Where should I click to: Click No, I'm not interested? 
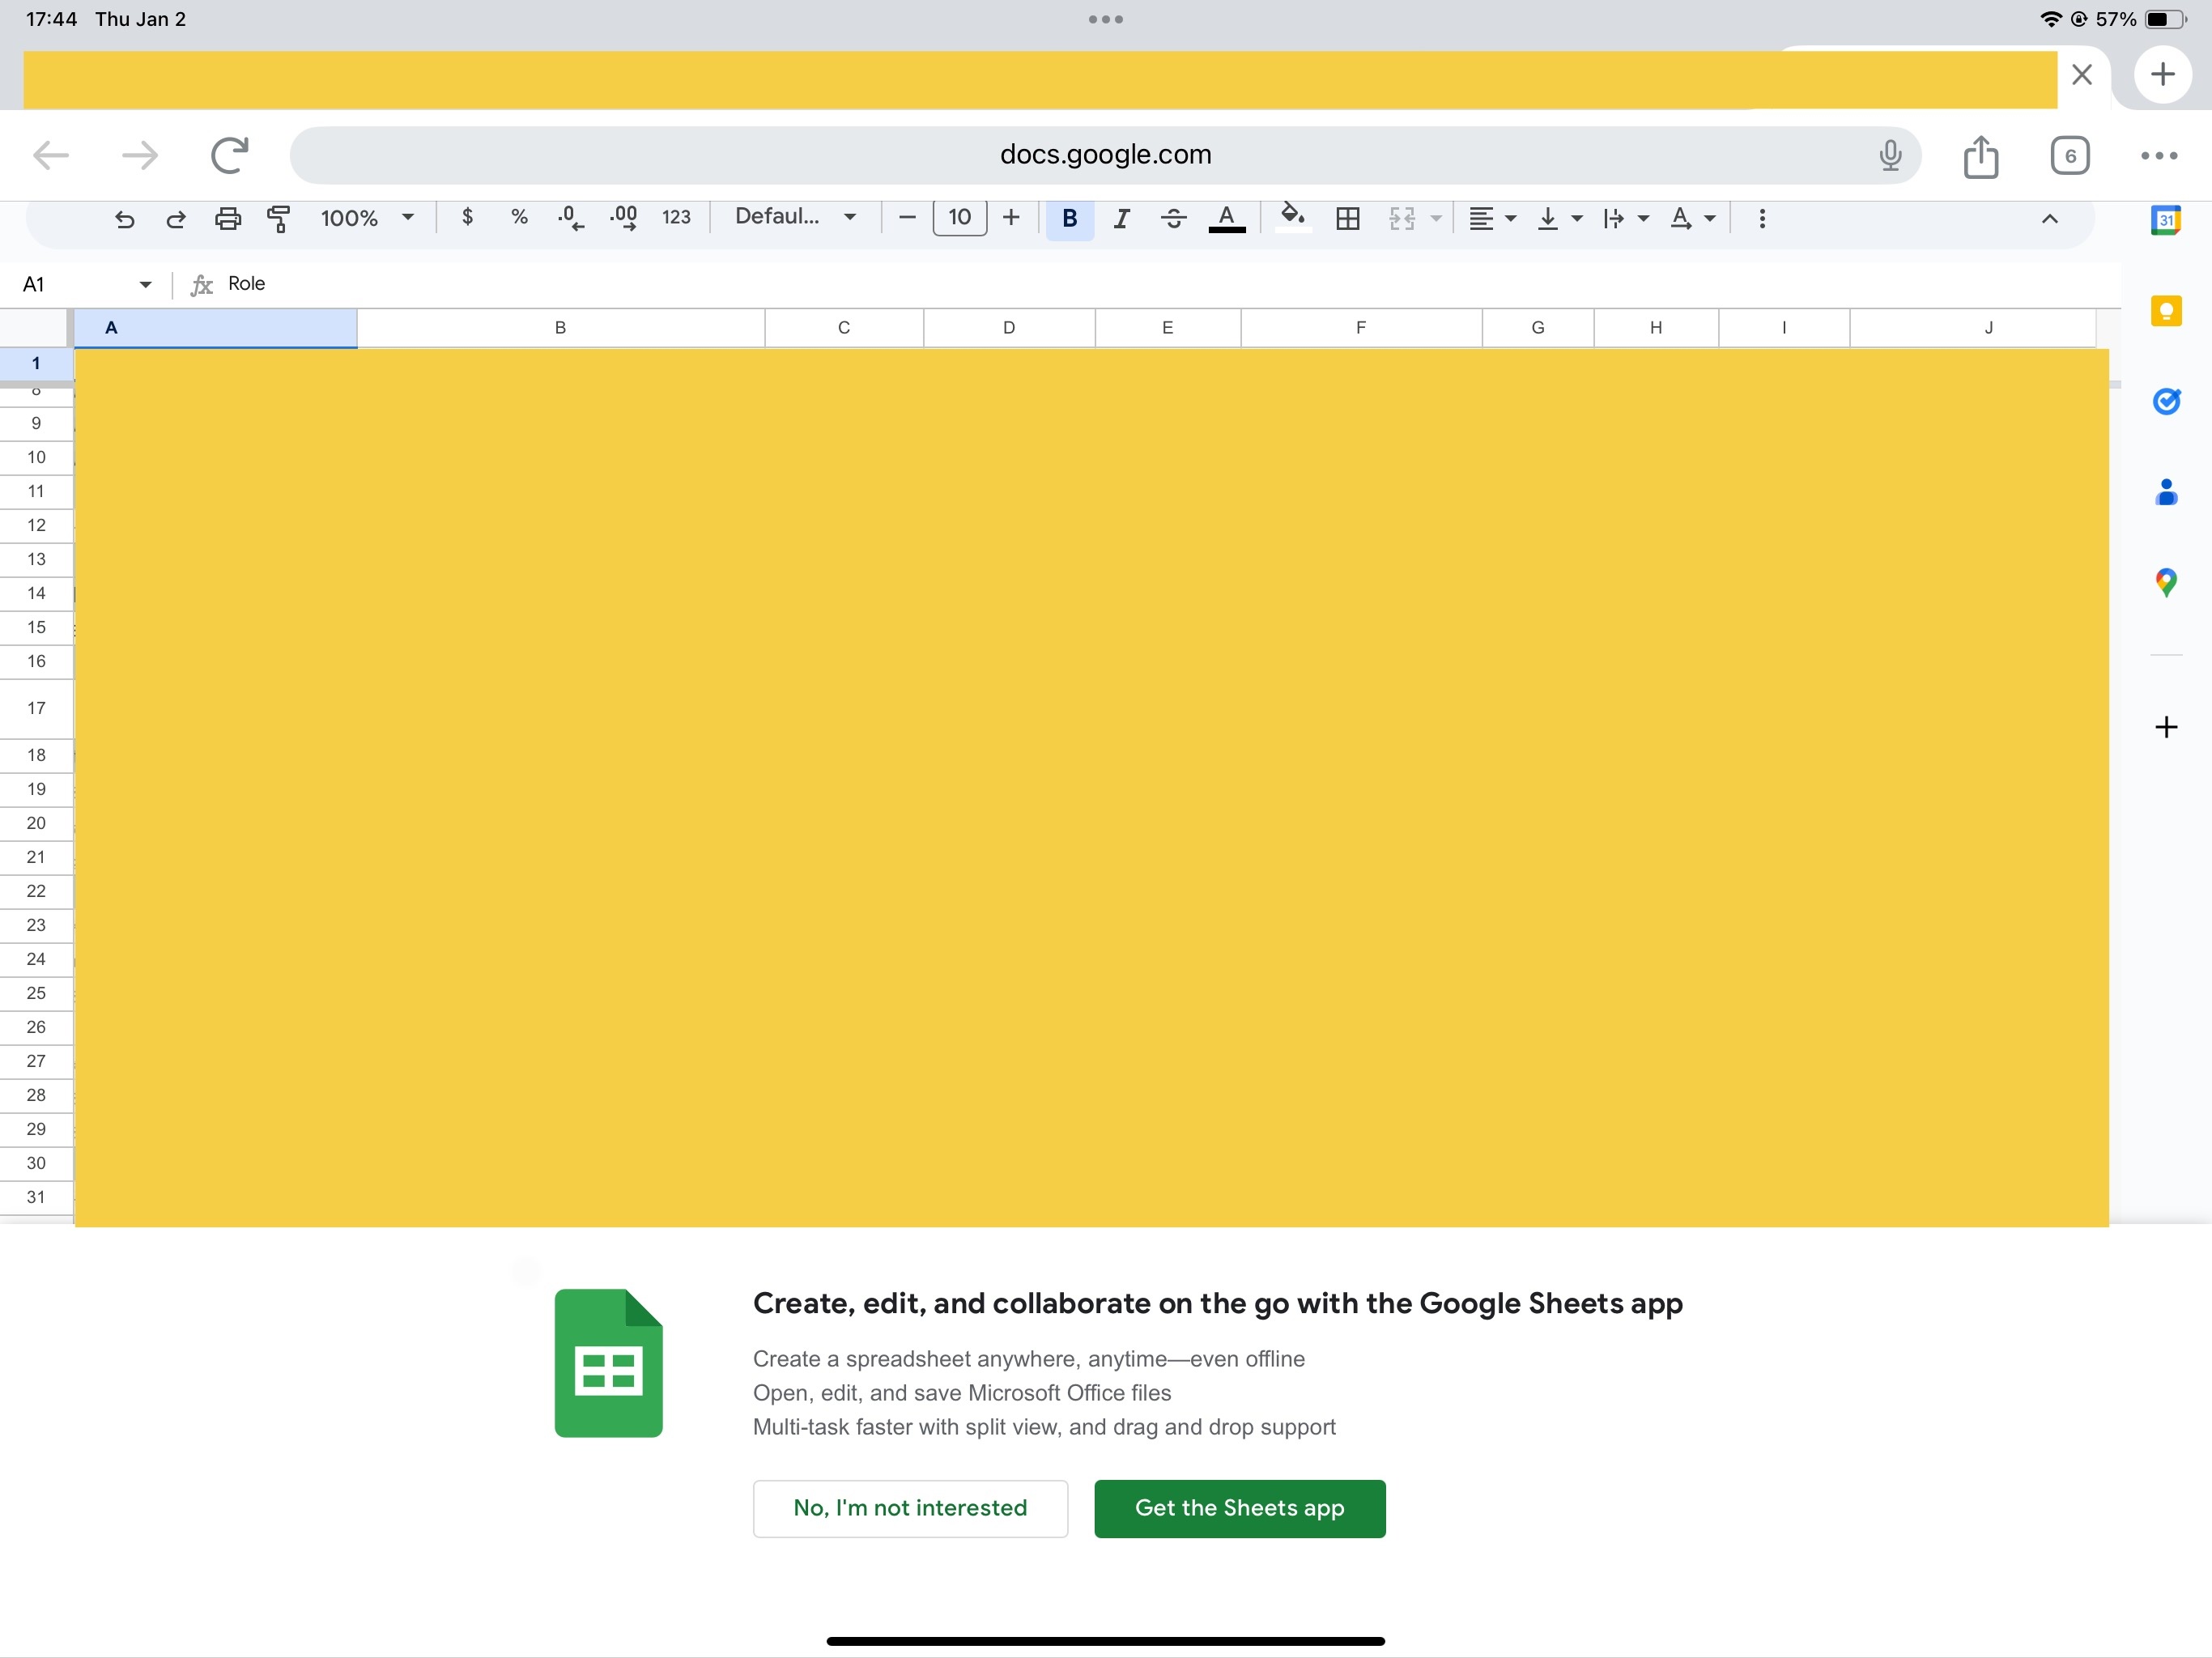[x=910, y=1508]
